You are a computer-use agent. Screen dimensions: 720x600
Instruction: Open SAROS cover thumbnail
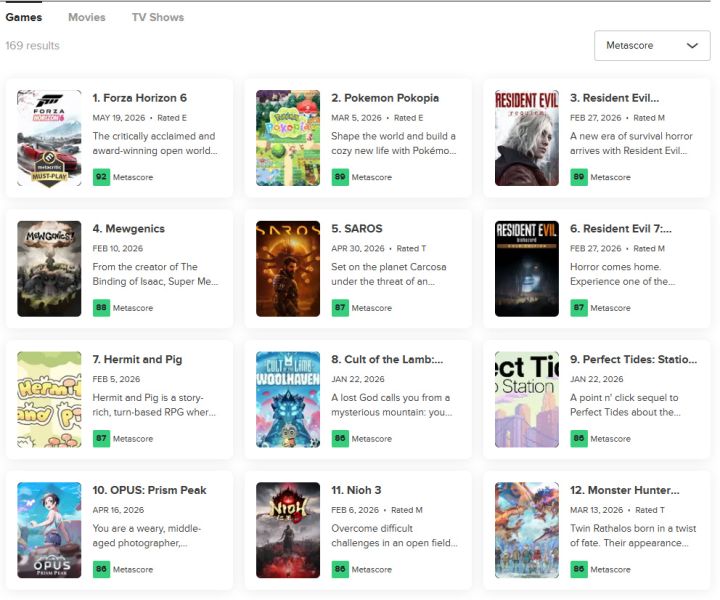tap(288, 269)
